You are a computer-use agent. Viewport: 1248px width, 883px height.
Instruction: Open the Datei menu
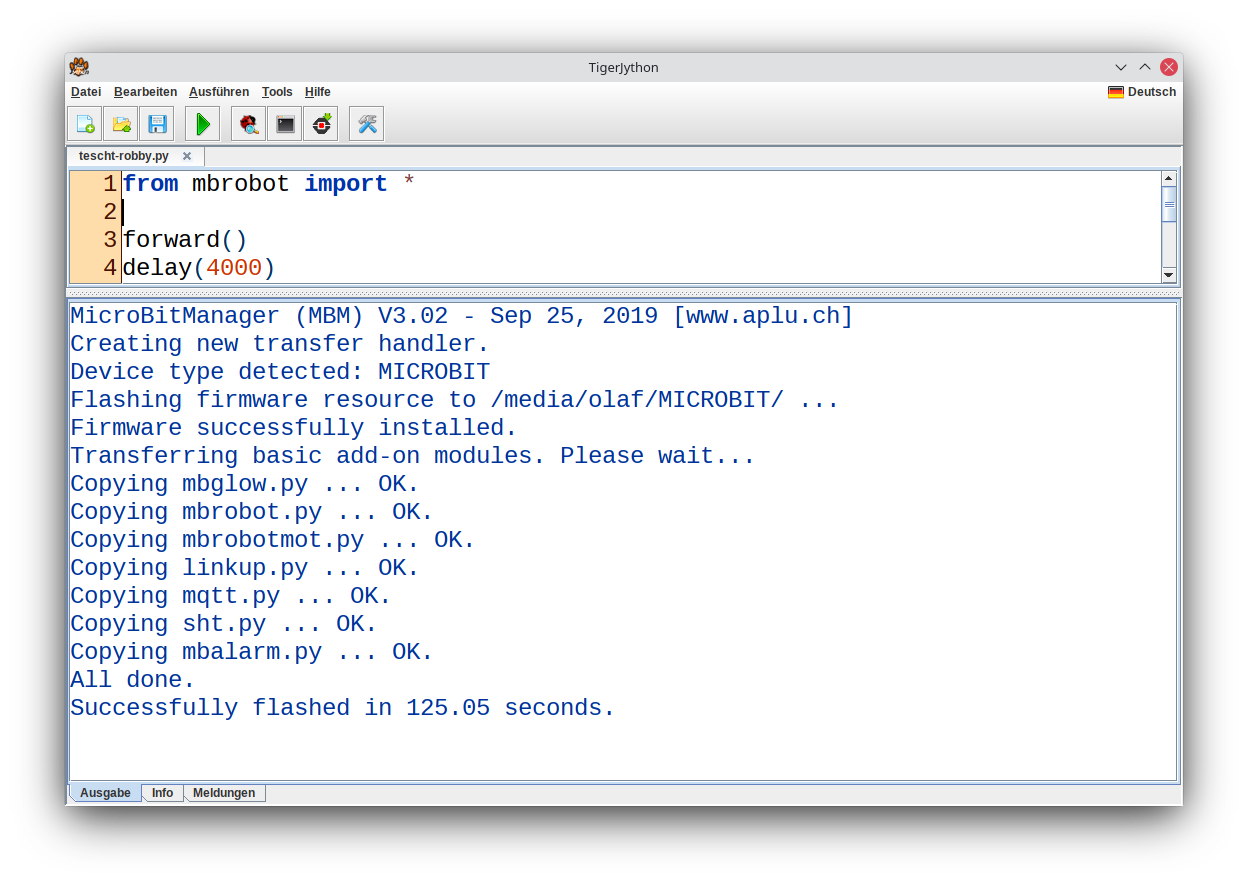86,92
